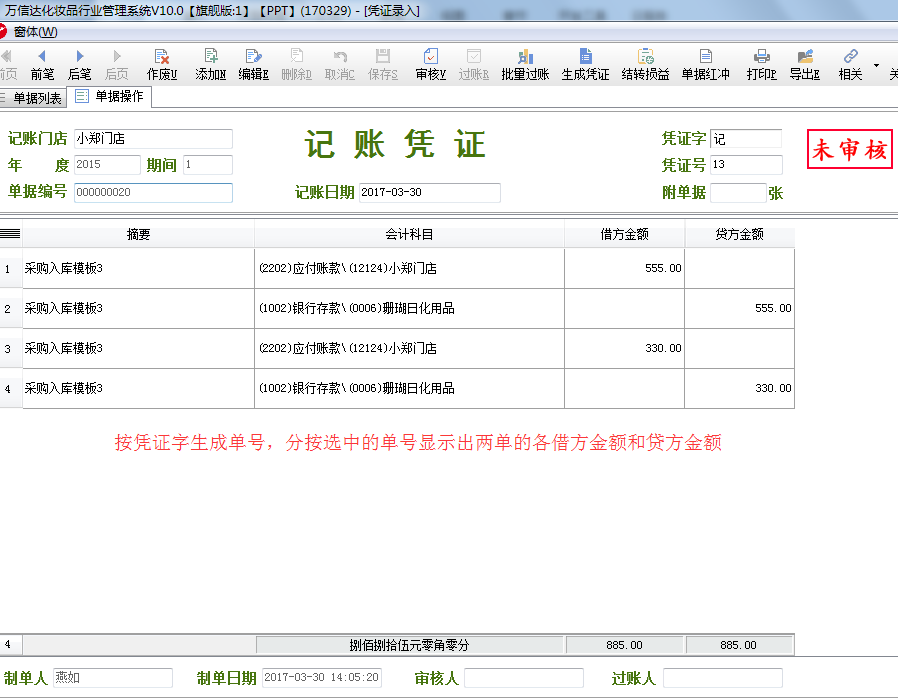
Task: Click the grid corner selector icon
Action: (10, 234)
